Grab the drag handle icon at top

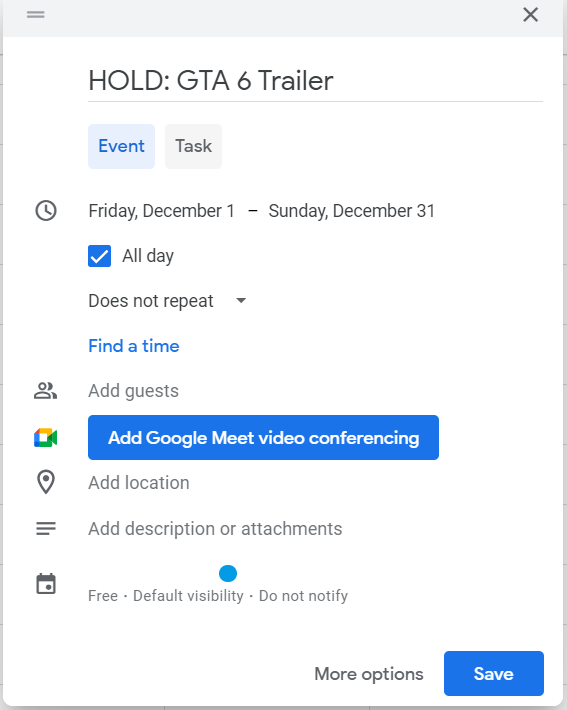(35, 14)
